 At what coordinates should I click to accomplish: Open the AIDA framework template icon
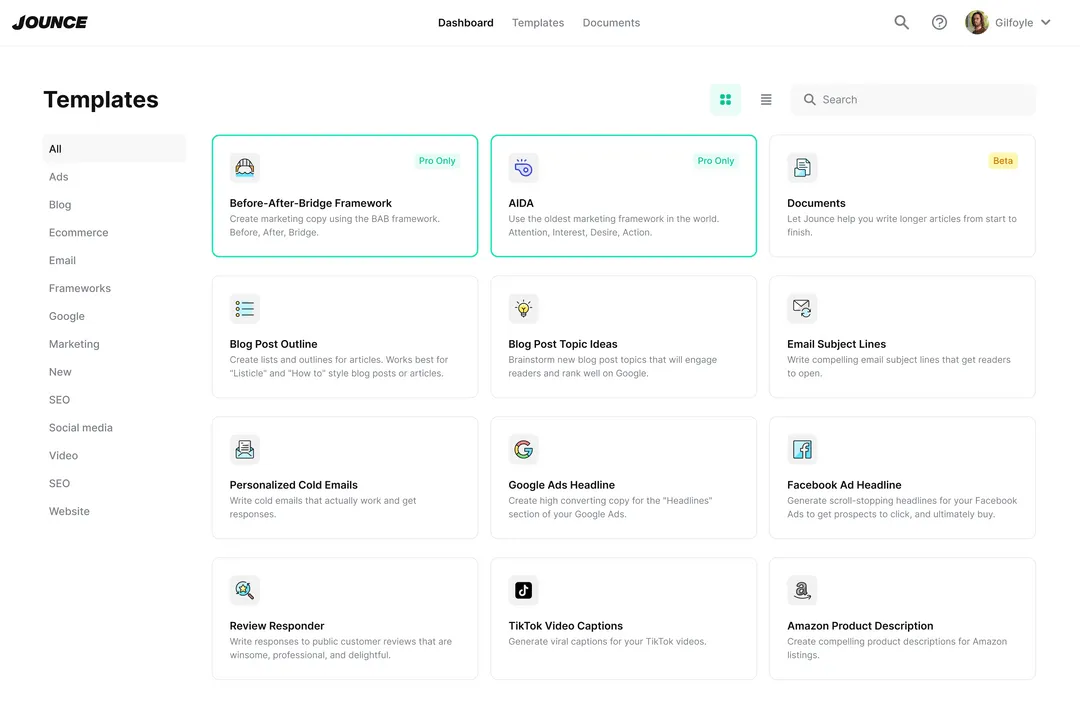[x=523, y=167]
